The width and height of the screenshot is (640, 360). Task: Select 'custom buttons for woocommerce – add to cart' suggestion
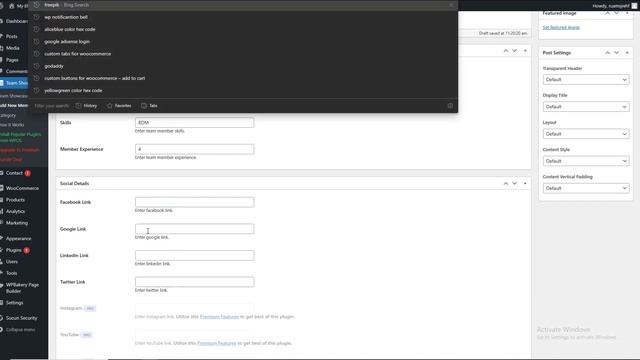[243, 78]
